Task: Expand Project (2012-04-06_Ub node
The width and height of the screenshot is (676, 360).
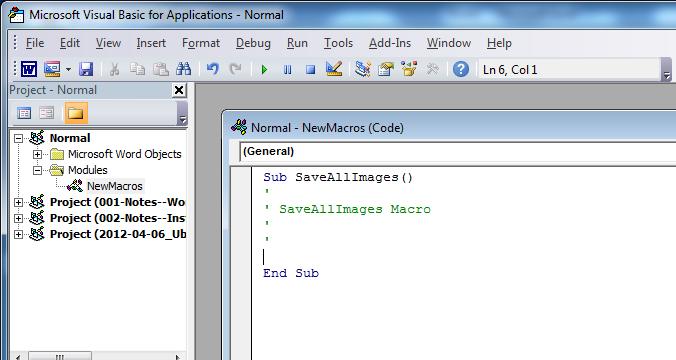Action: [x=18, y=234]
